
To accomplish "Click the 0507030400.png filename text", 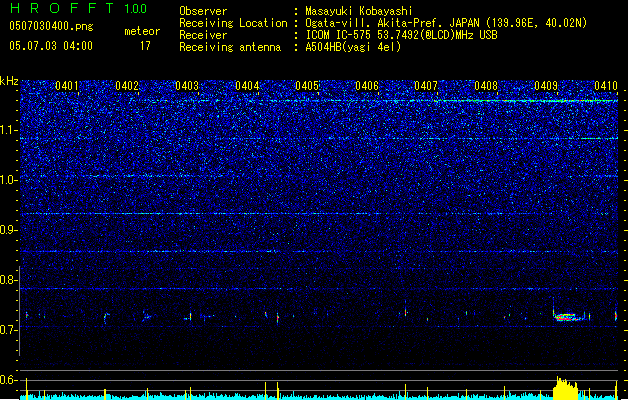I will point(51,26).
